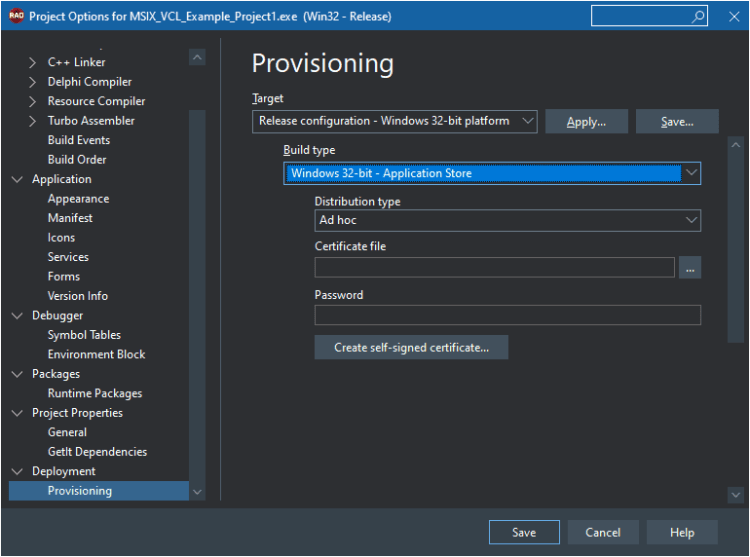Collapse the Packages tree node
This screenshot has width=750, height=557.
tap(17, 374)
